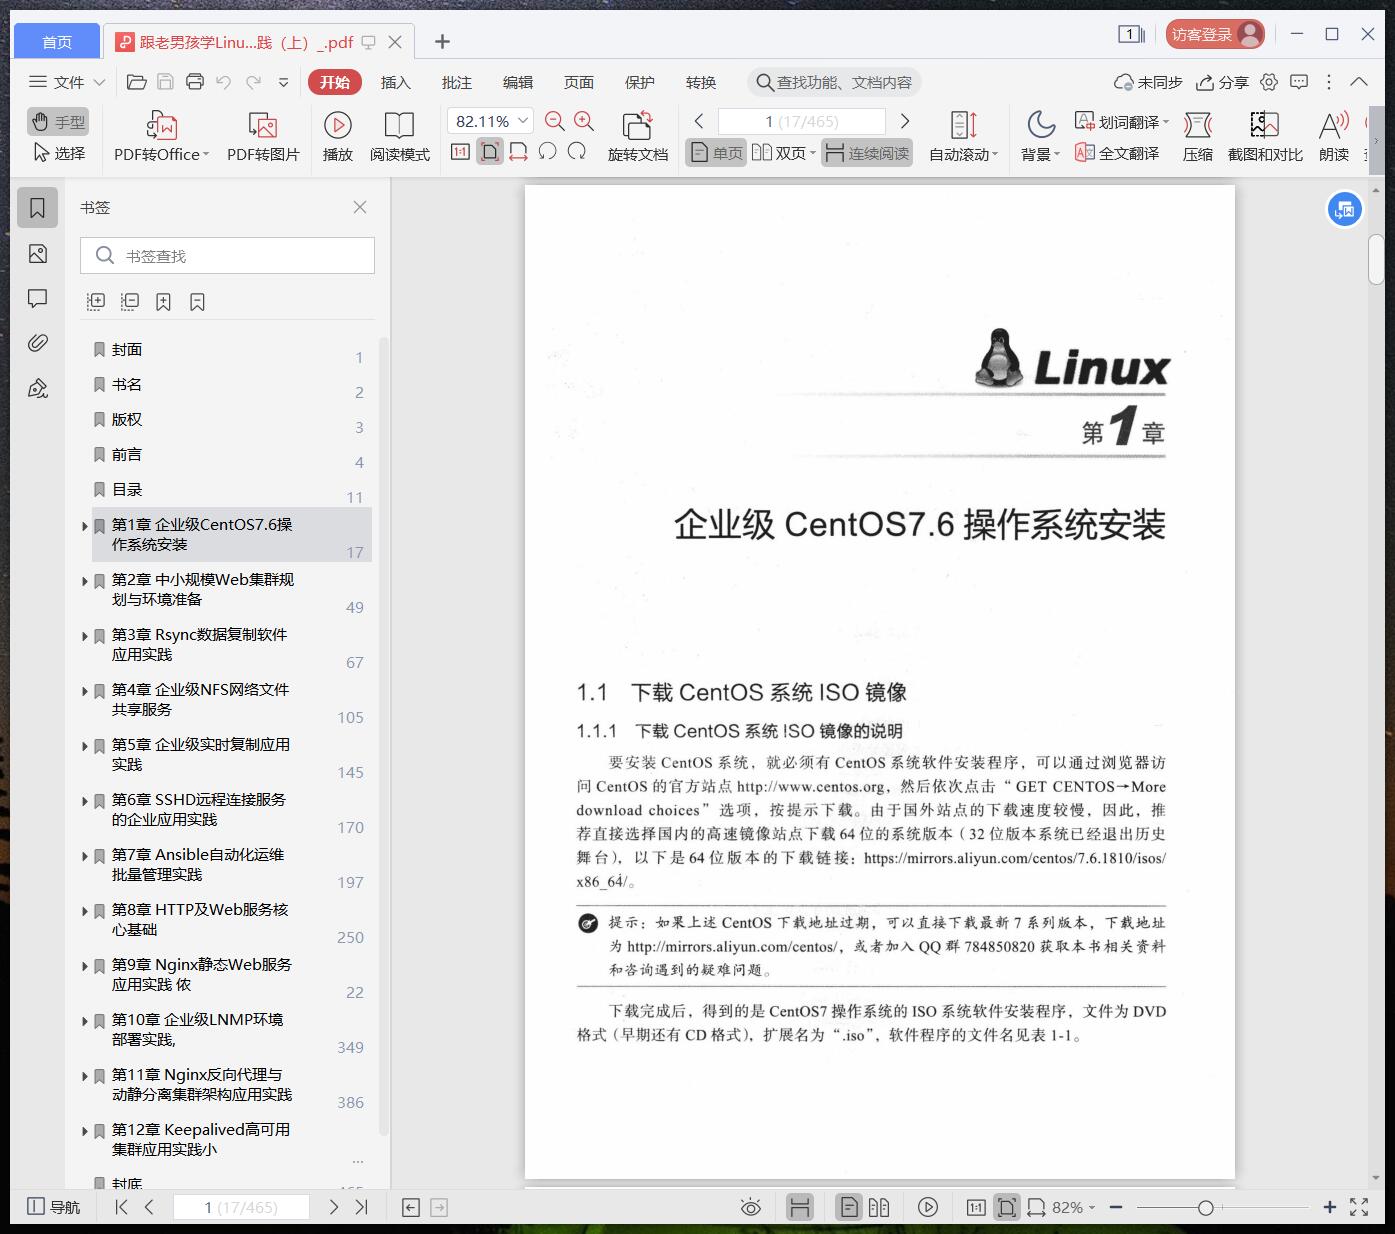Screen dimensions: 1395x1234
Task: Show bookmarks sidebar panel
Action: 38,208
